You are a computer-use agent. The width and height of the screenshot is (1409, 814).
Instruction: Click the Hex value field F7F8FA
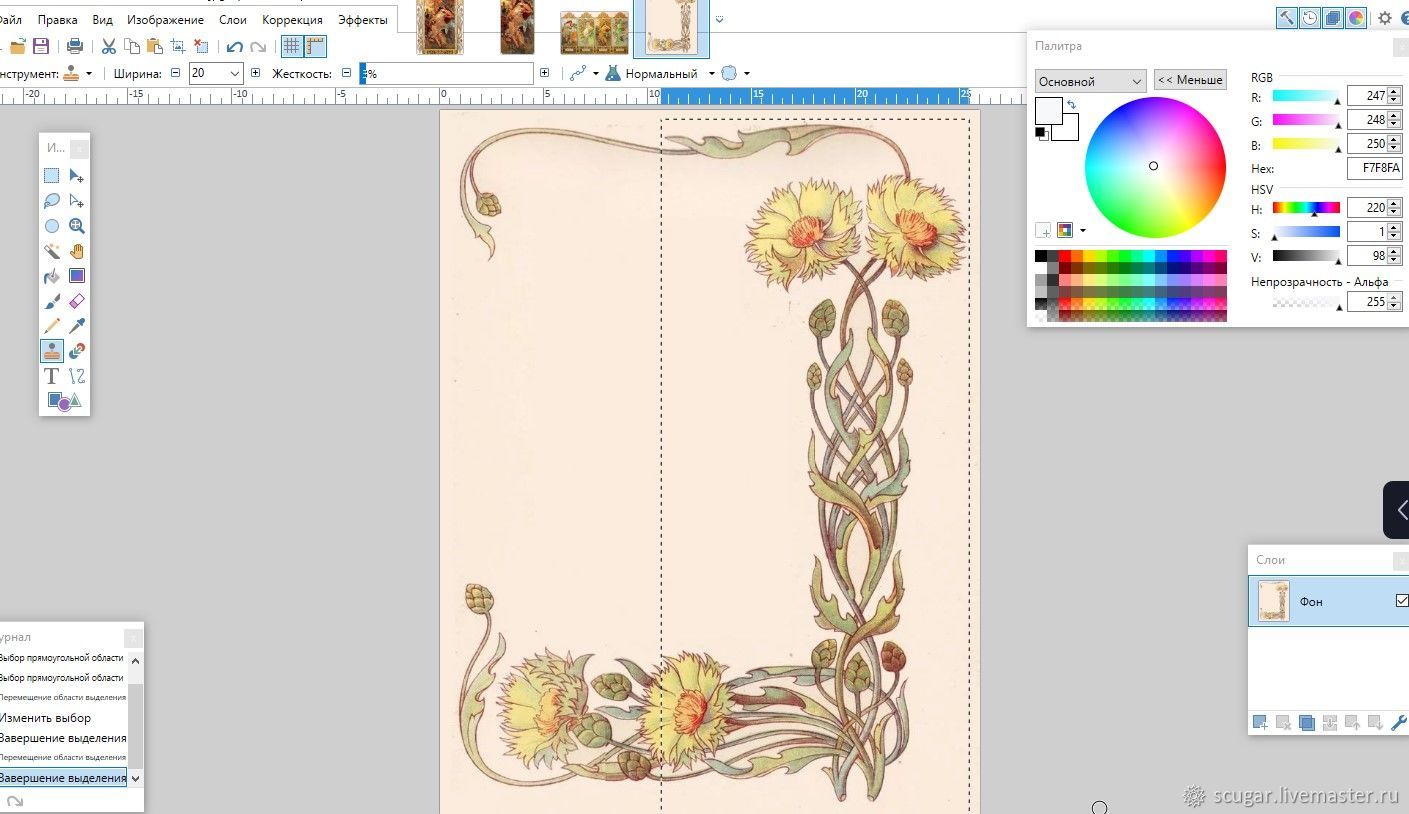pyautogui.click(x=1375, y=169)
